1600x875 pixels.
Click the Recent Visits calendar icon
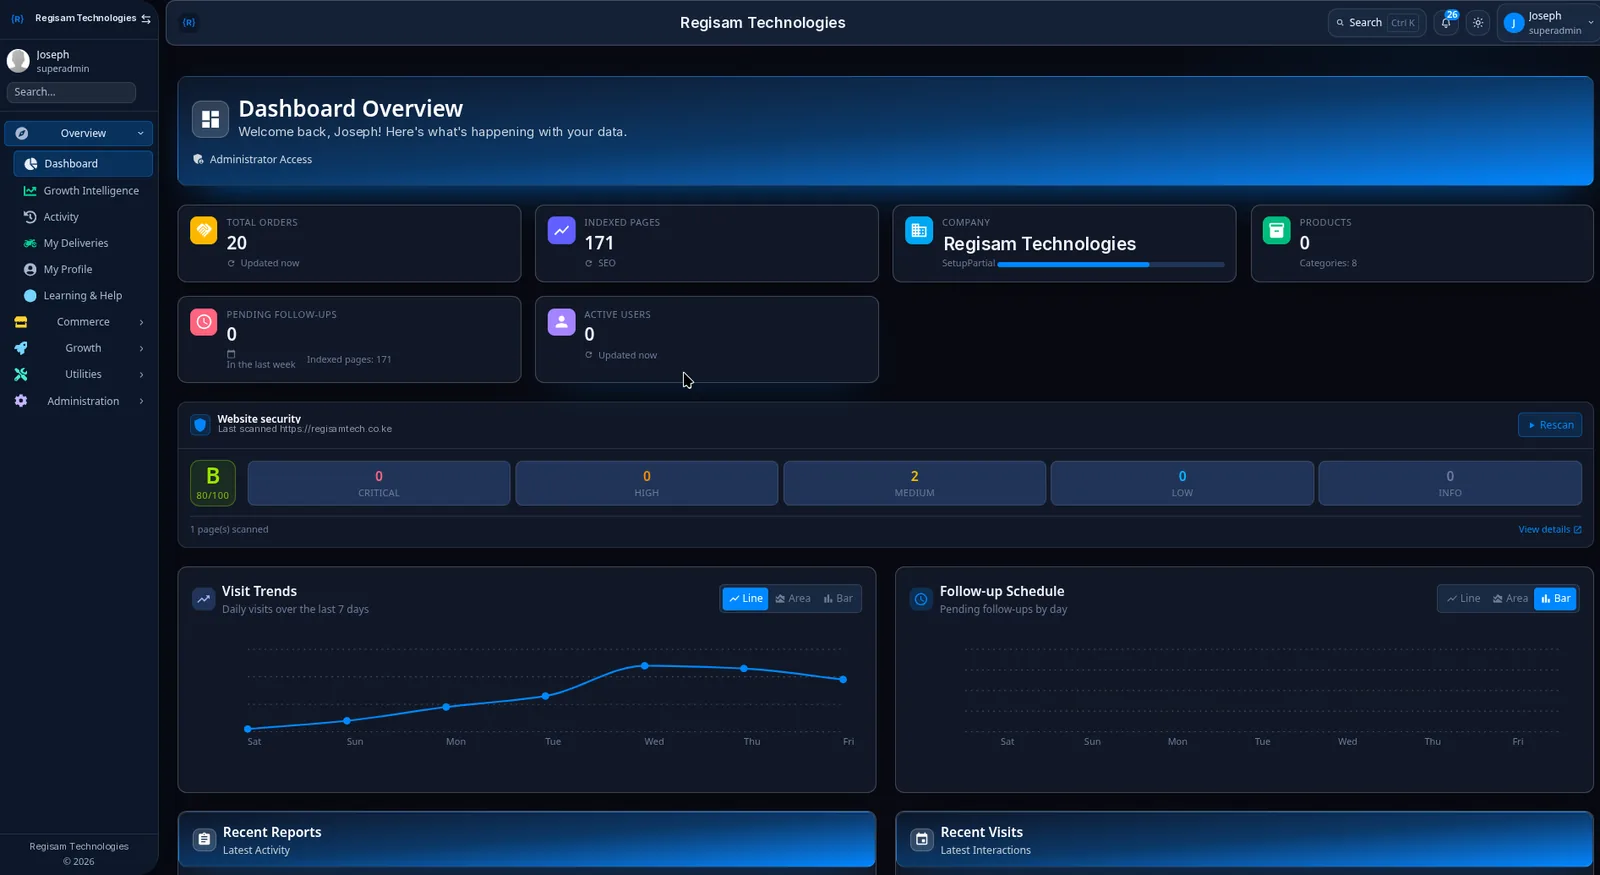click(922, 840)
